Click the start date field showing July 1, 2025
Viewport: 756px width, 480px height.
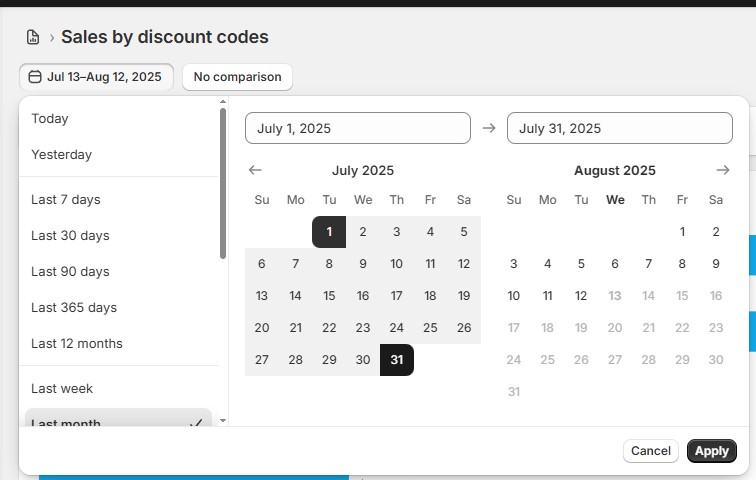coord(357,128)
